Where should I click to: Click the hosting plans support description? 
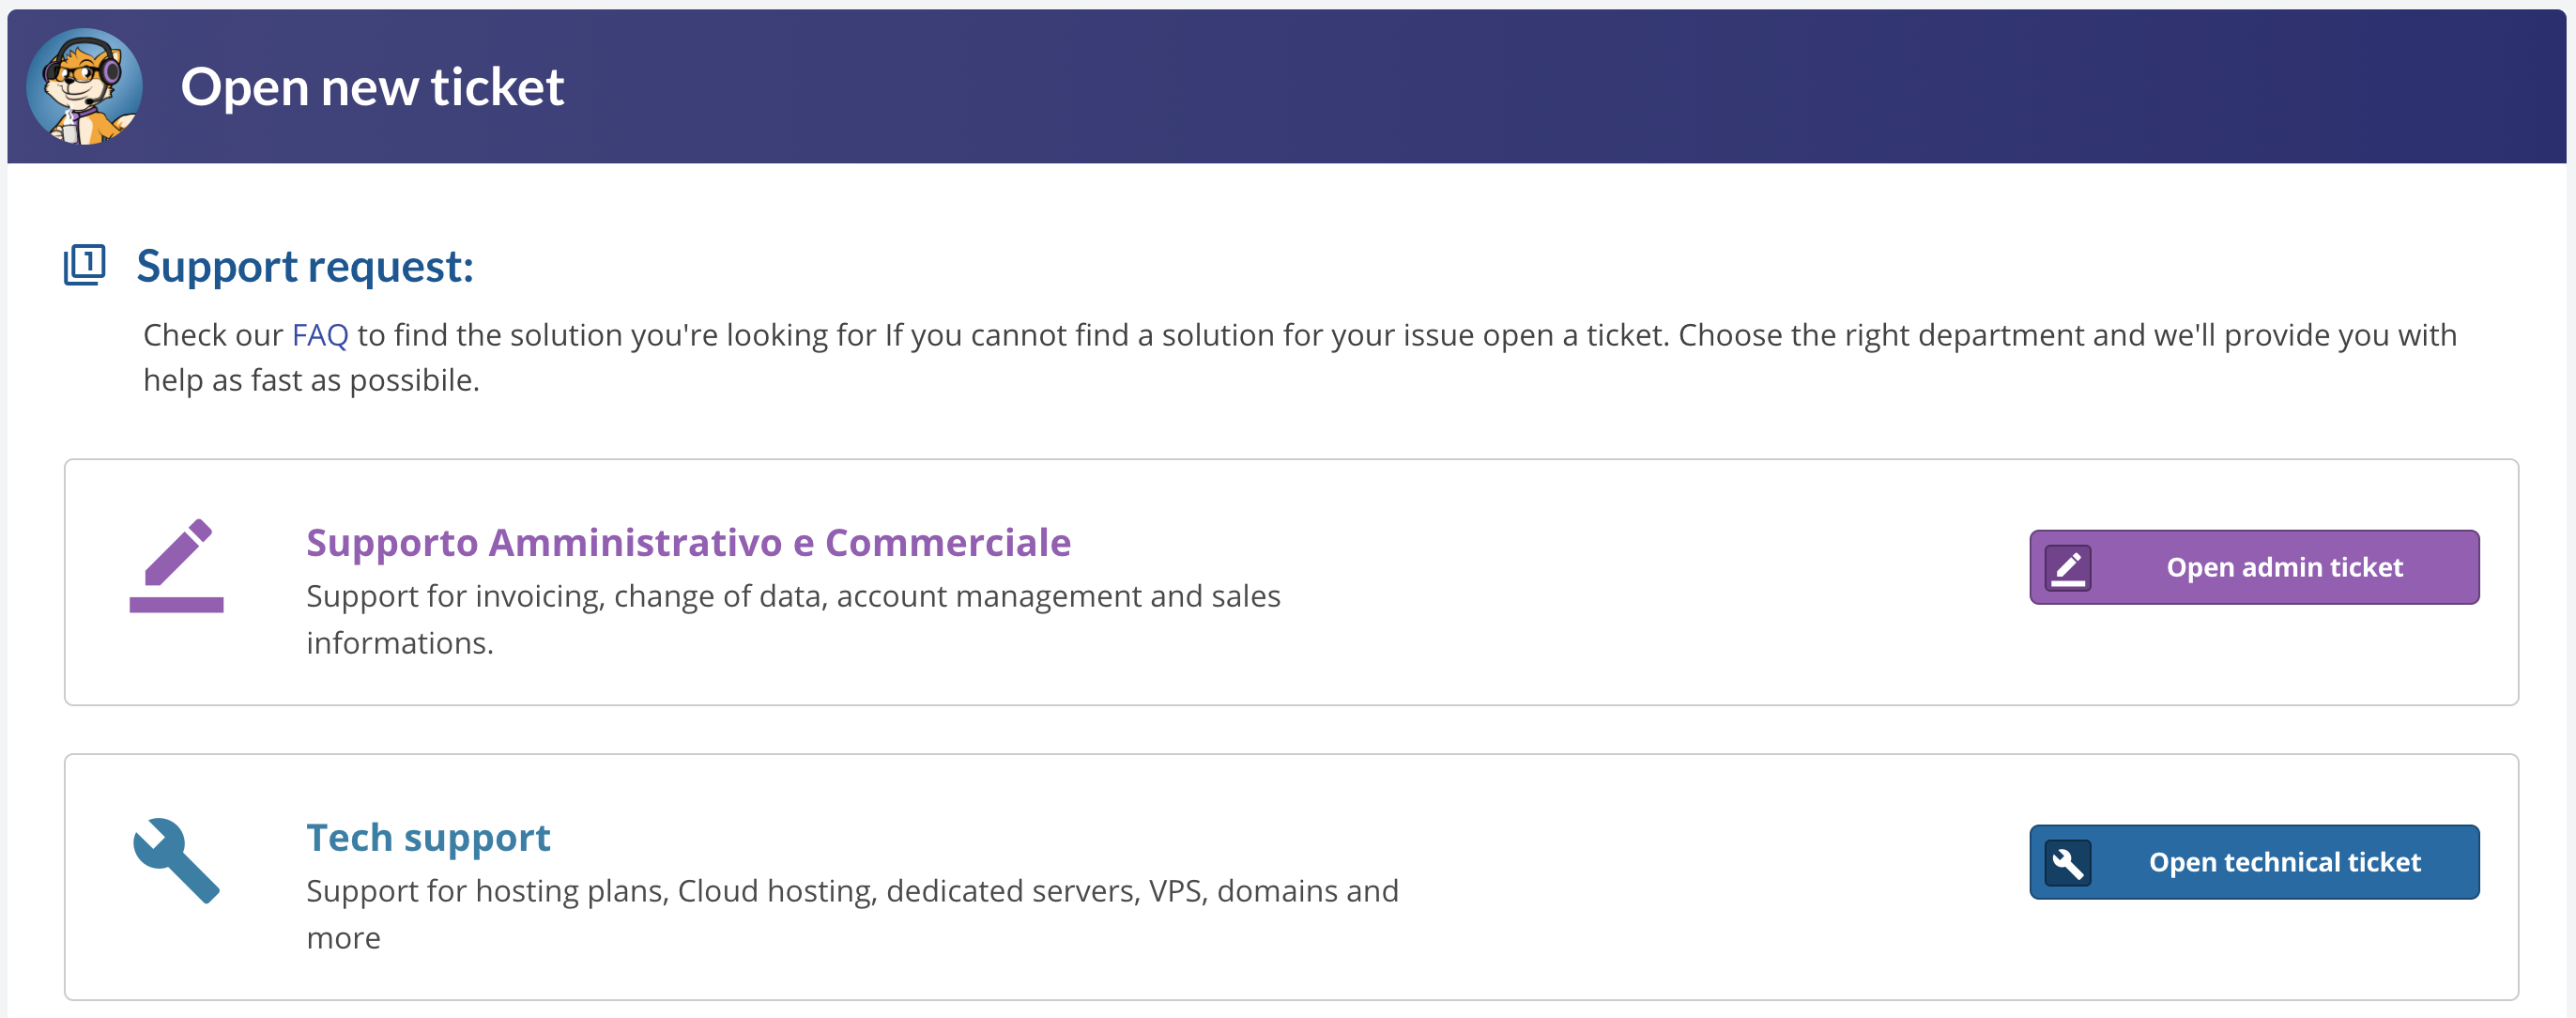point(852,914)
